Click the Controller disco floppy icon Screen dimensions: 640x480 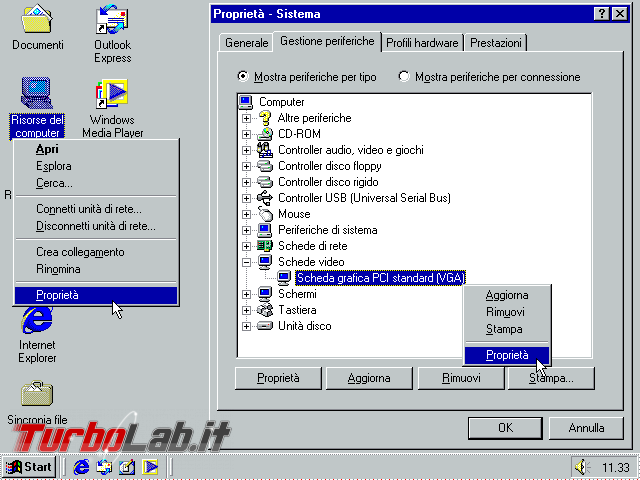click(x=264, y=166)
